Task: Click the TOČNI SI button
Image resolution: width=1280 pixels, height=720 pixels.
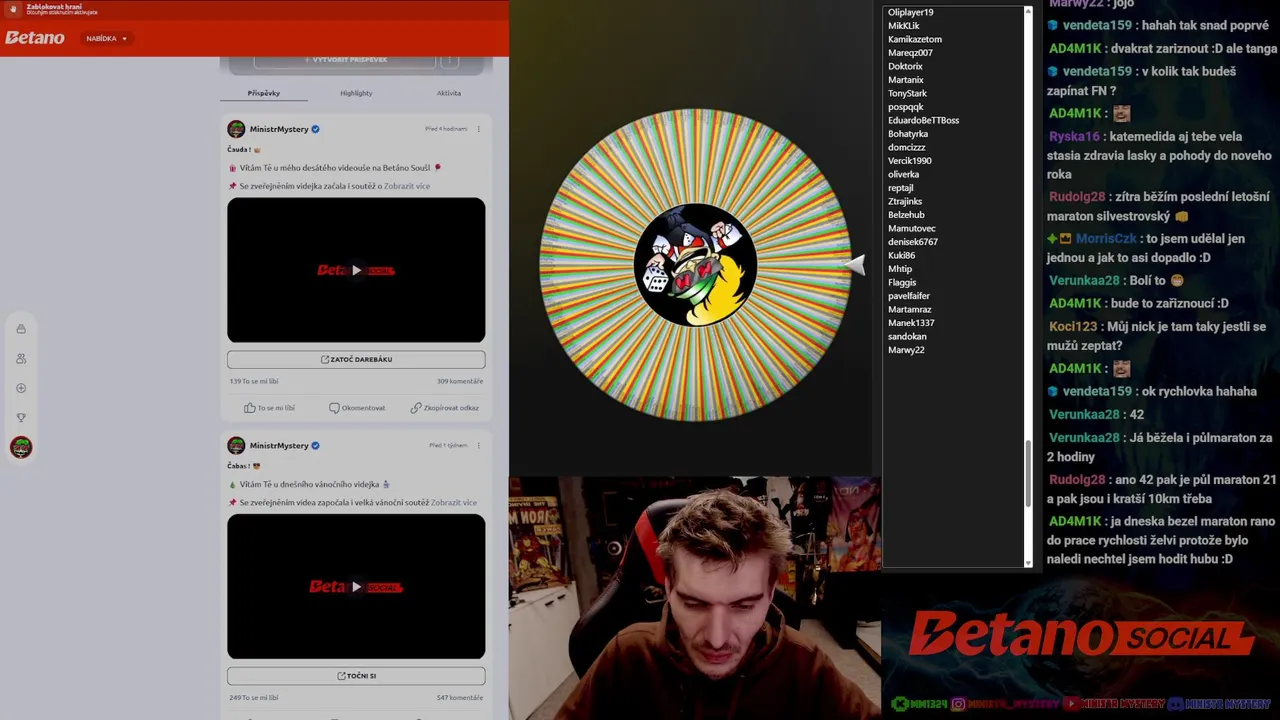Action: coord(356,676)
